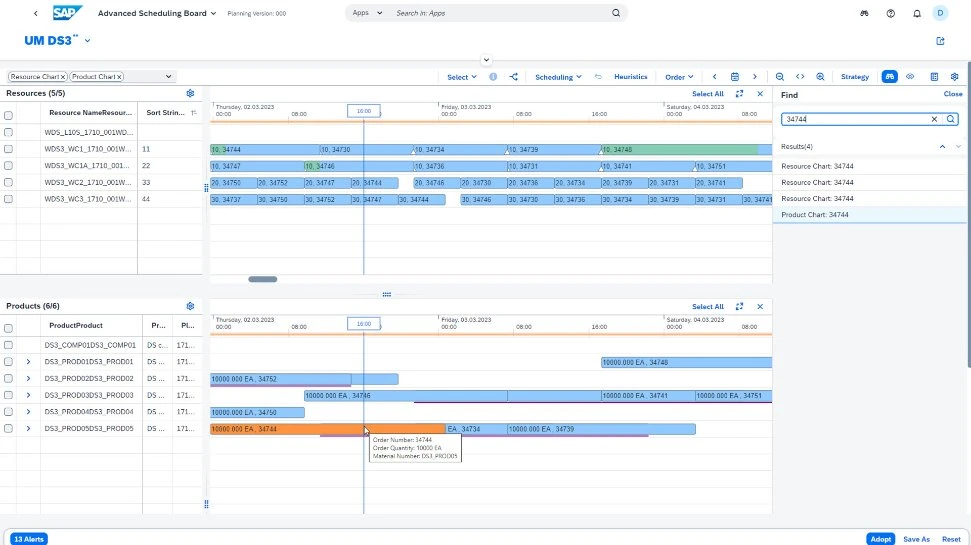Click fullscreen icon of Resource chart
The width and height of the screenshot is (971, 545).
739,93
